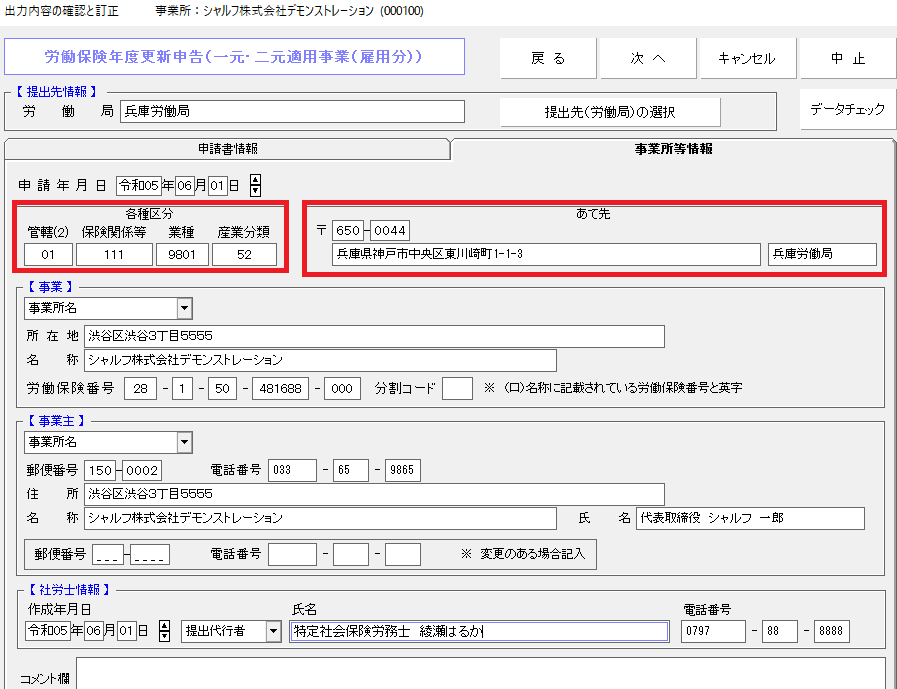Click the 労働局 name input field
Viewport: 897px width, 689px height.
[292, 111]
